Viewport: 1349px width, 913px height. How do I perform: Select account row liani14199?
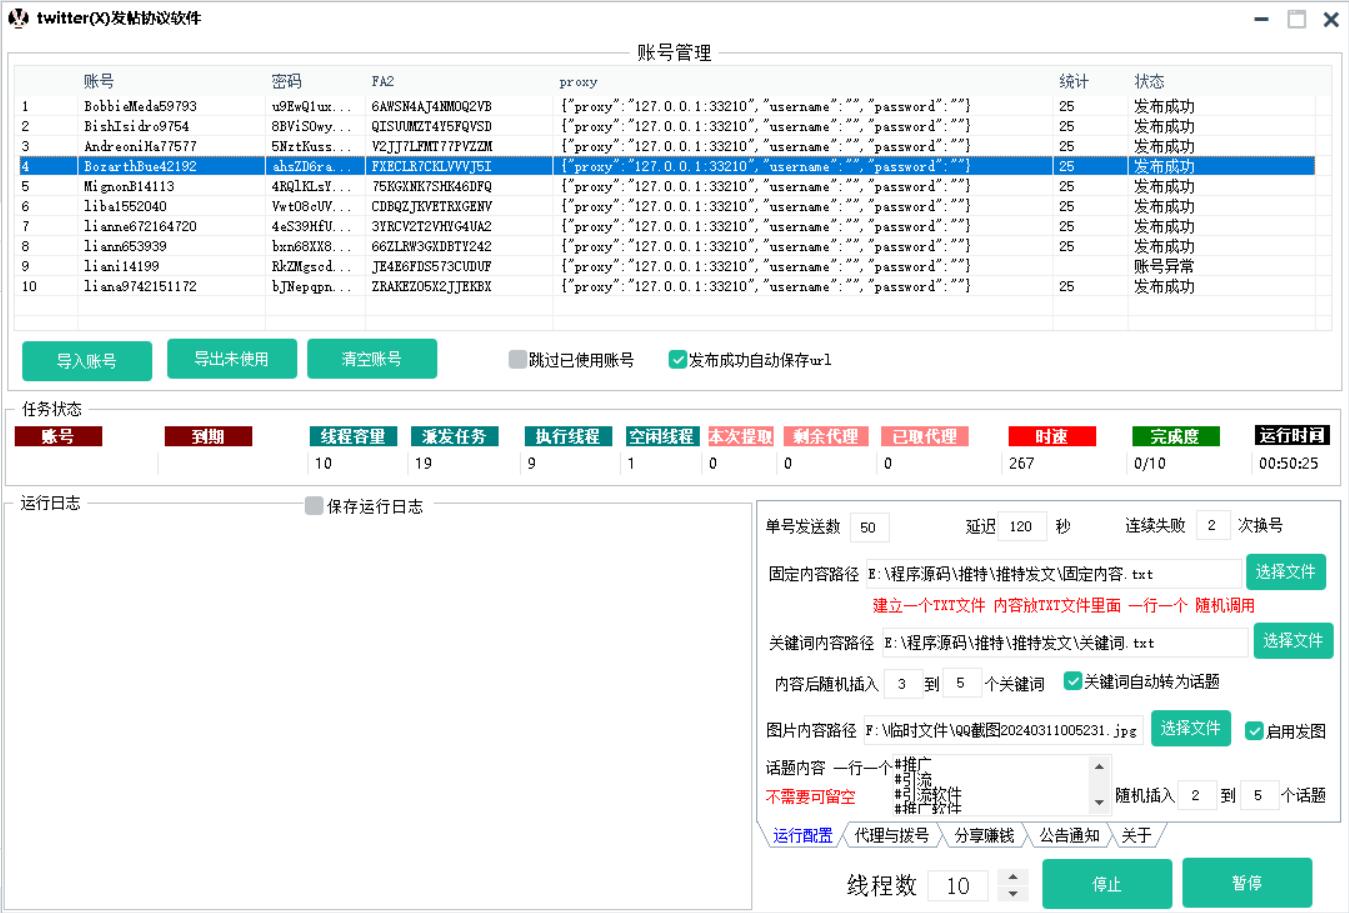[121, 266]
